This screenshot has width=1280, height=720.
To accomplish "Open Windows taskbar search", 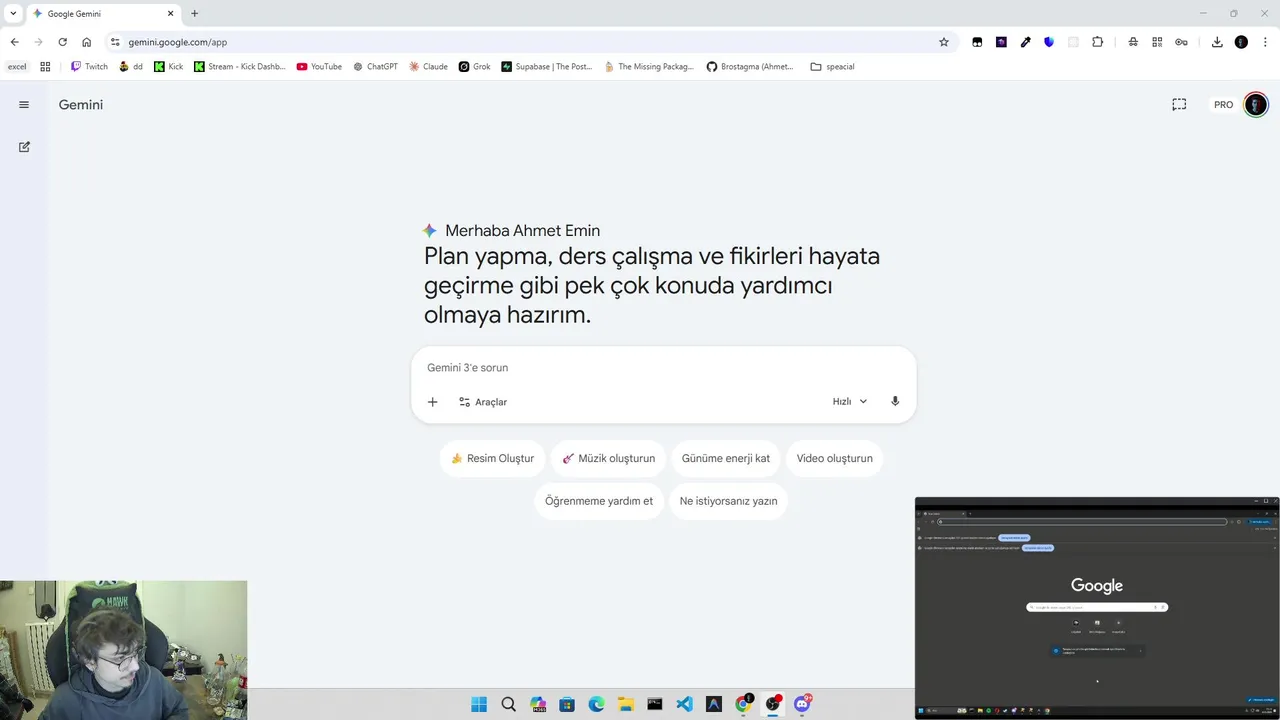I will point(508,704).
